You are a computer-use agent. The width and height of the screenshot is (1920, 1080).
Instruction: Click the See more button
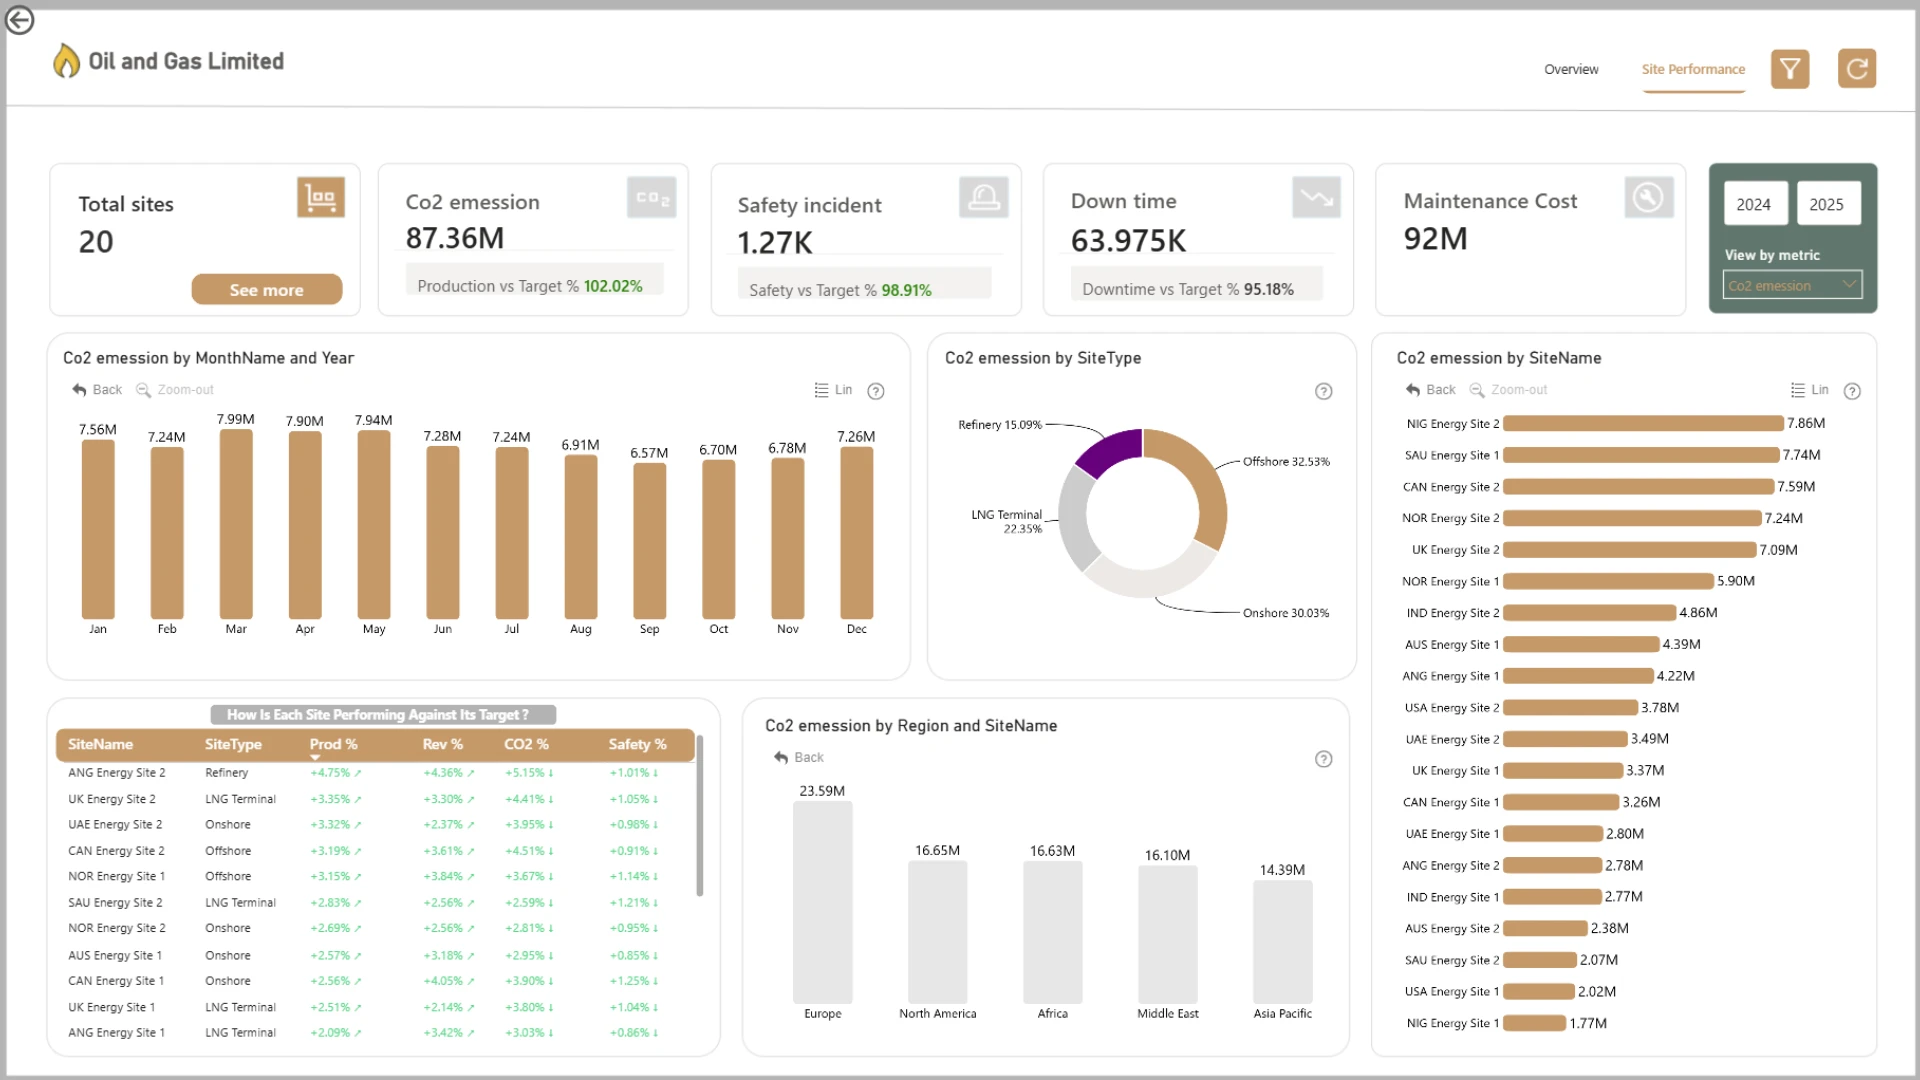(267, 290)
